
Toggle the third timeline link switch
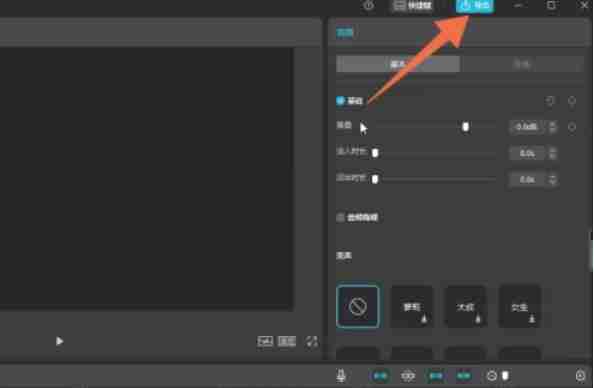coord(436,375)
